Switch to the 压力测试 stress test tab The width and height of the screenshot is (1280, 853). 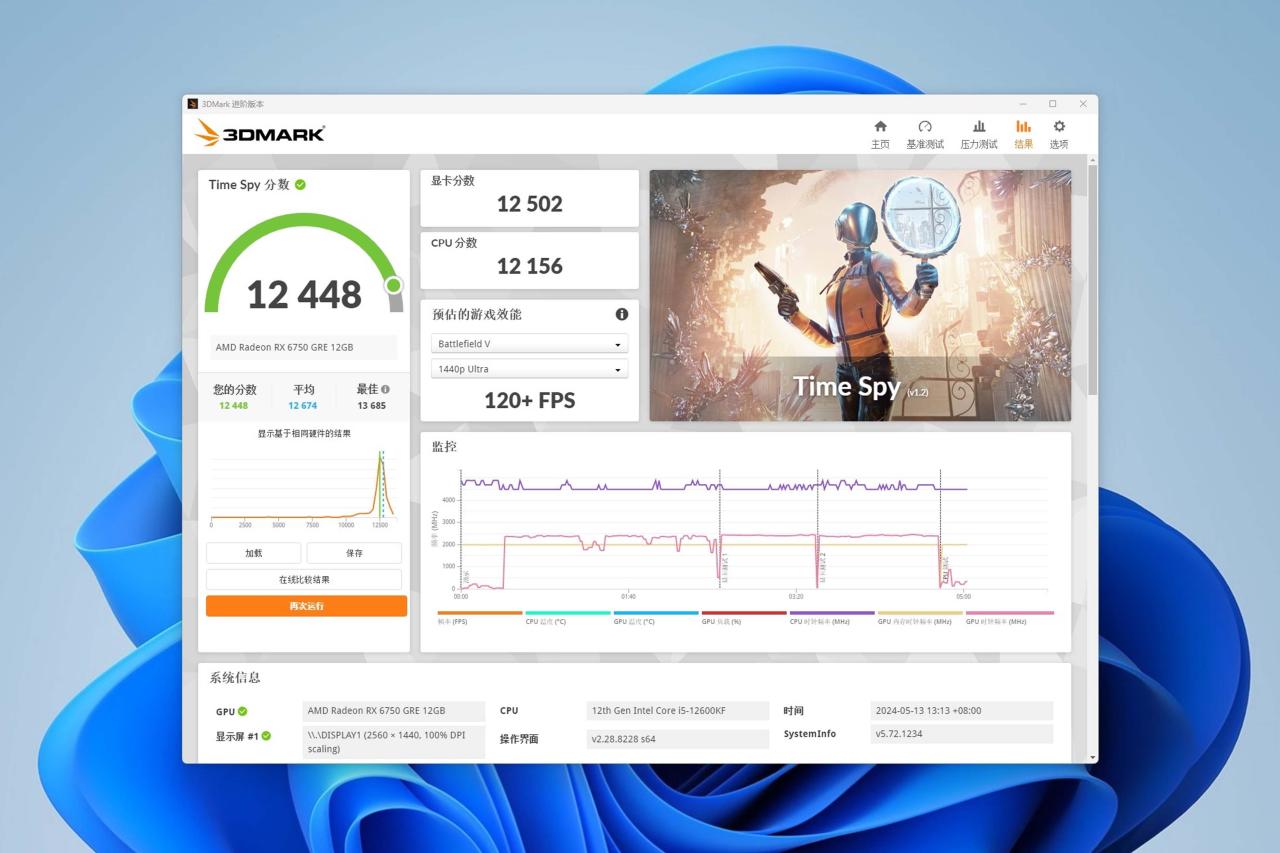click(979, 135)
